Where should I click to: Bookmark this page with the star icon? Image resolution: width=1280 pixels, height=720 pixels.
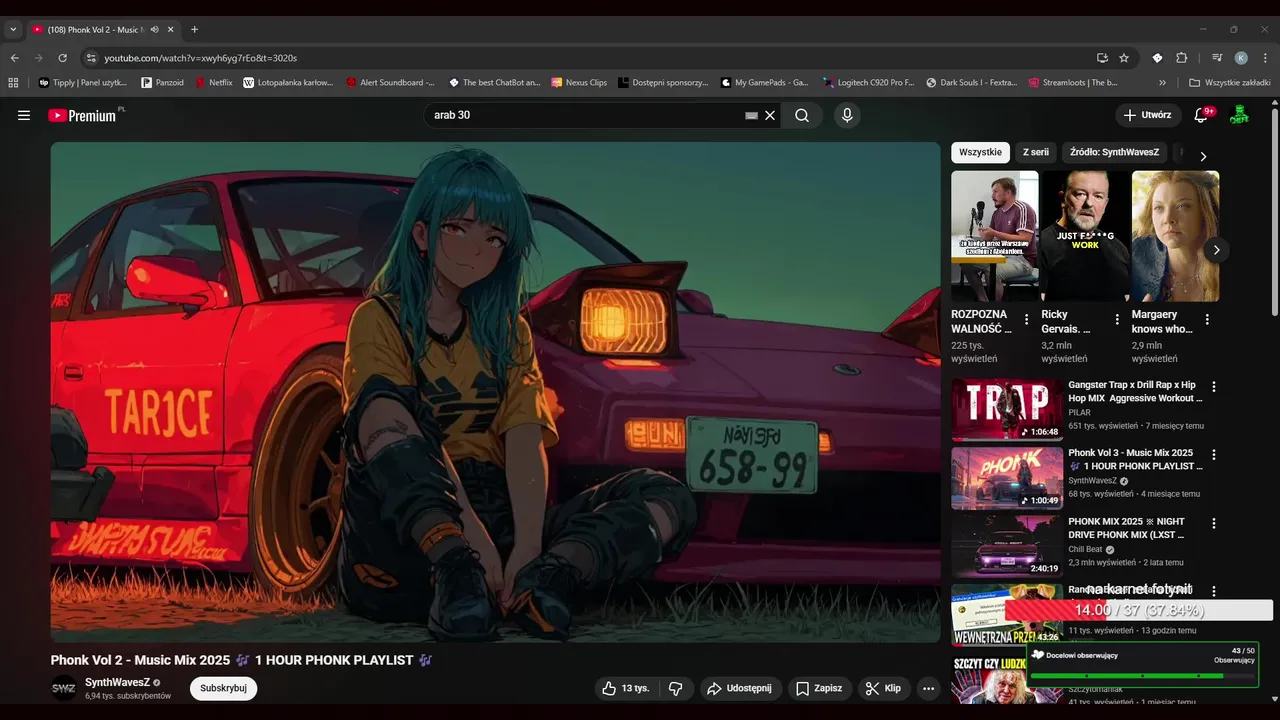coord(1124,58)
